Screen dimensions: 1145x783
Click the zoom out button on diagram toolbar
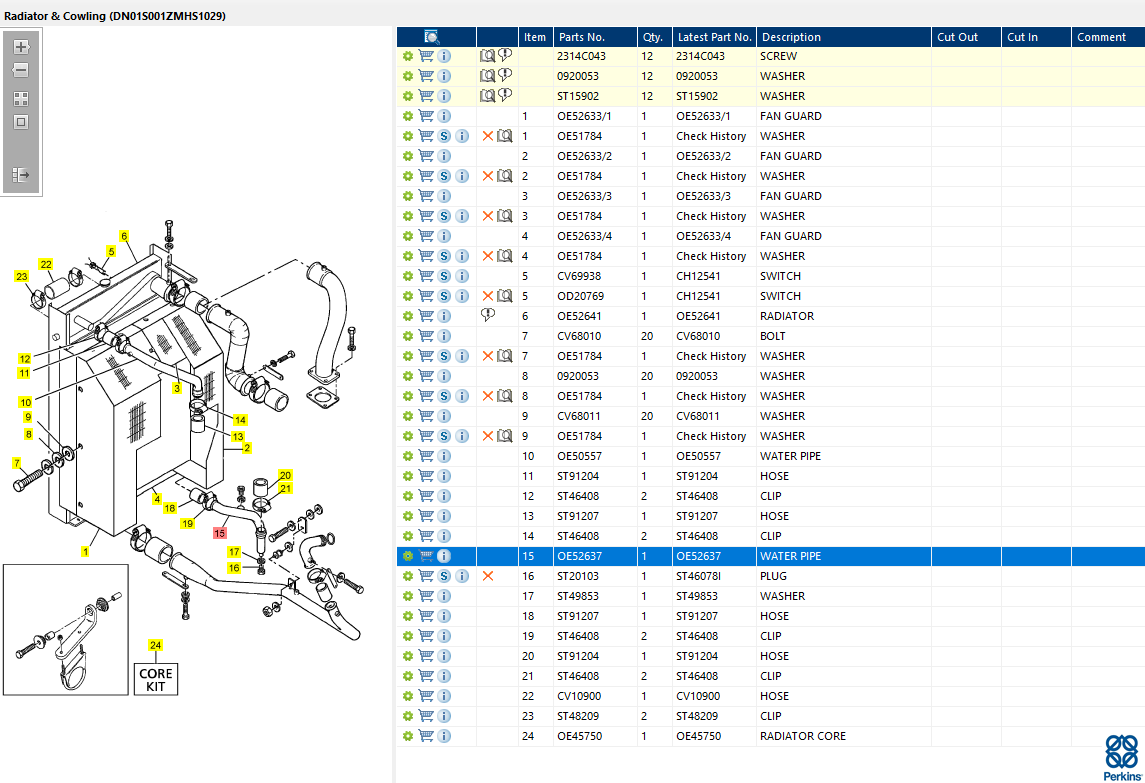coord(21,71)
